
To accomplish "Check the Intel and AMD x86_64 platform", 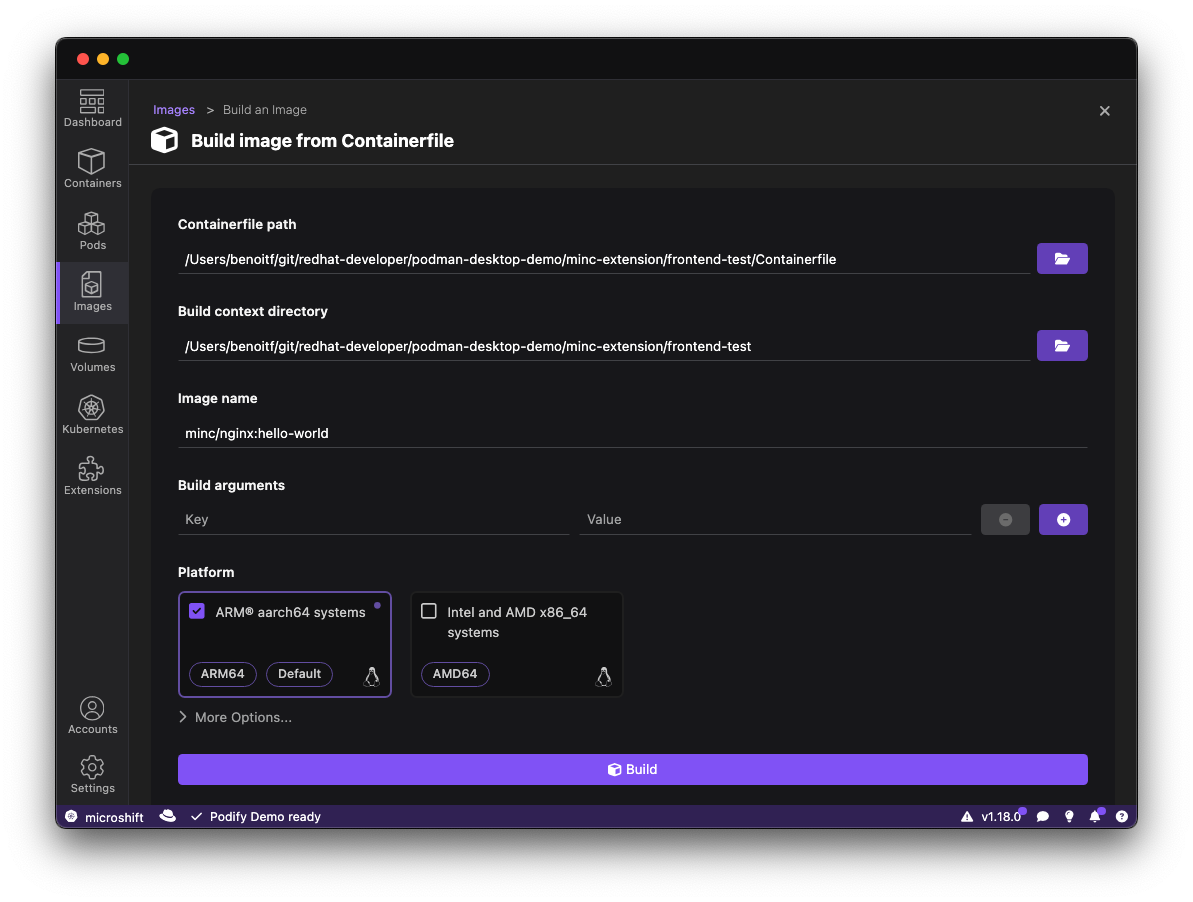I will (429, 612).
